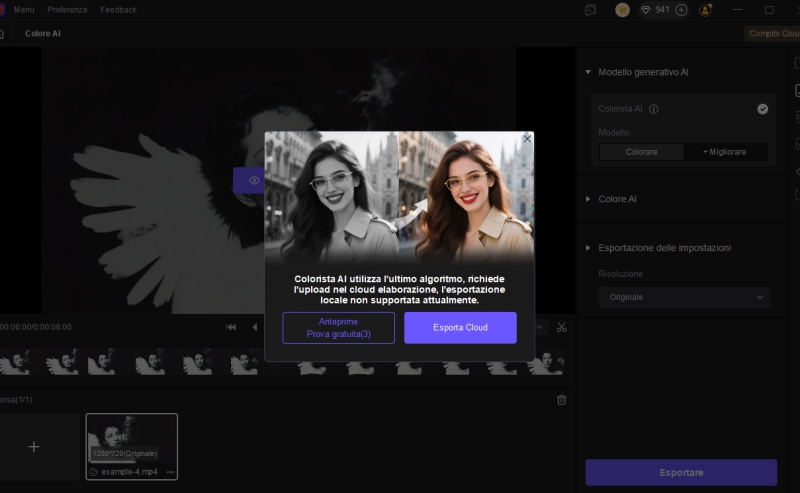The width and height of the screenshot is (800, 493).
Task: Click Anteprime Prova gratuita button
Action: (x=338, y=328)
